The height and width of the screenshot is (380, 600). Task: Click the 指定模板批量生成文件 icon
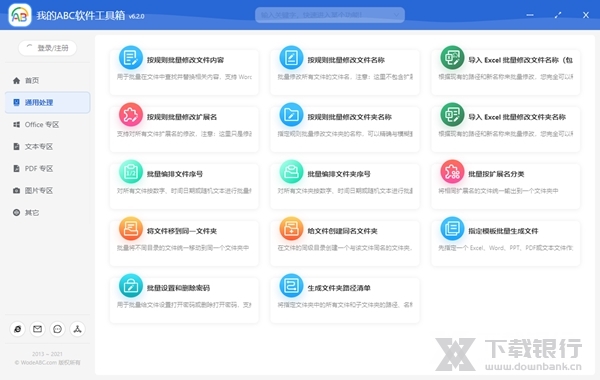452,229
